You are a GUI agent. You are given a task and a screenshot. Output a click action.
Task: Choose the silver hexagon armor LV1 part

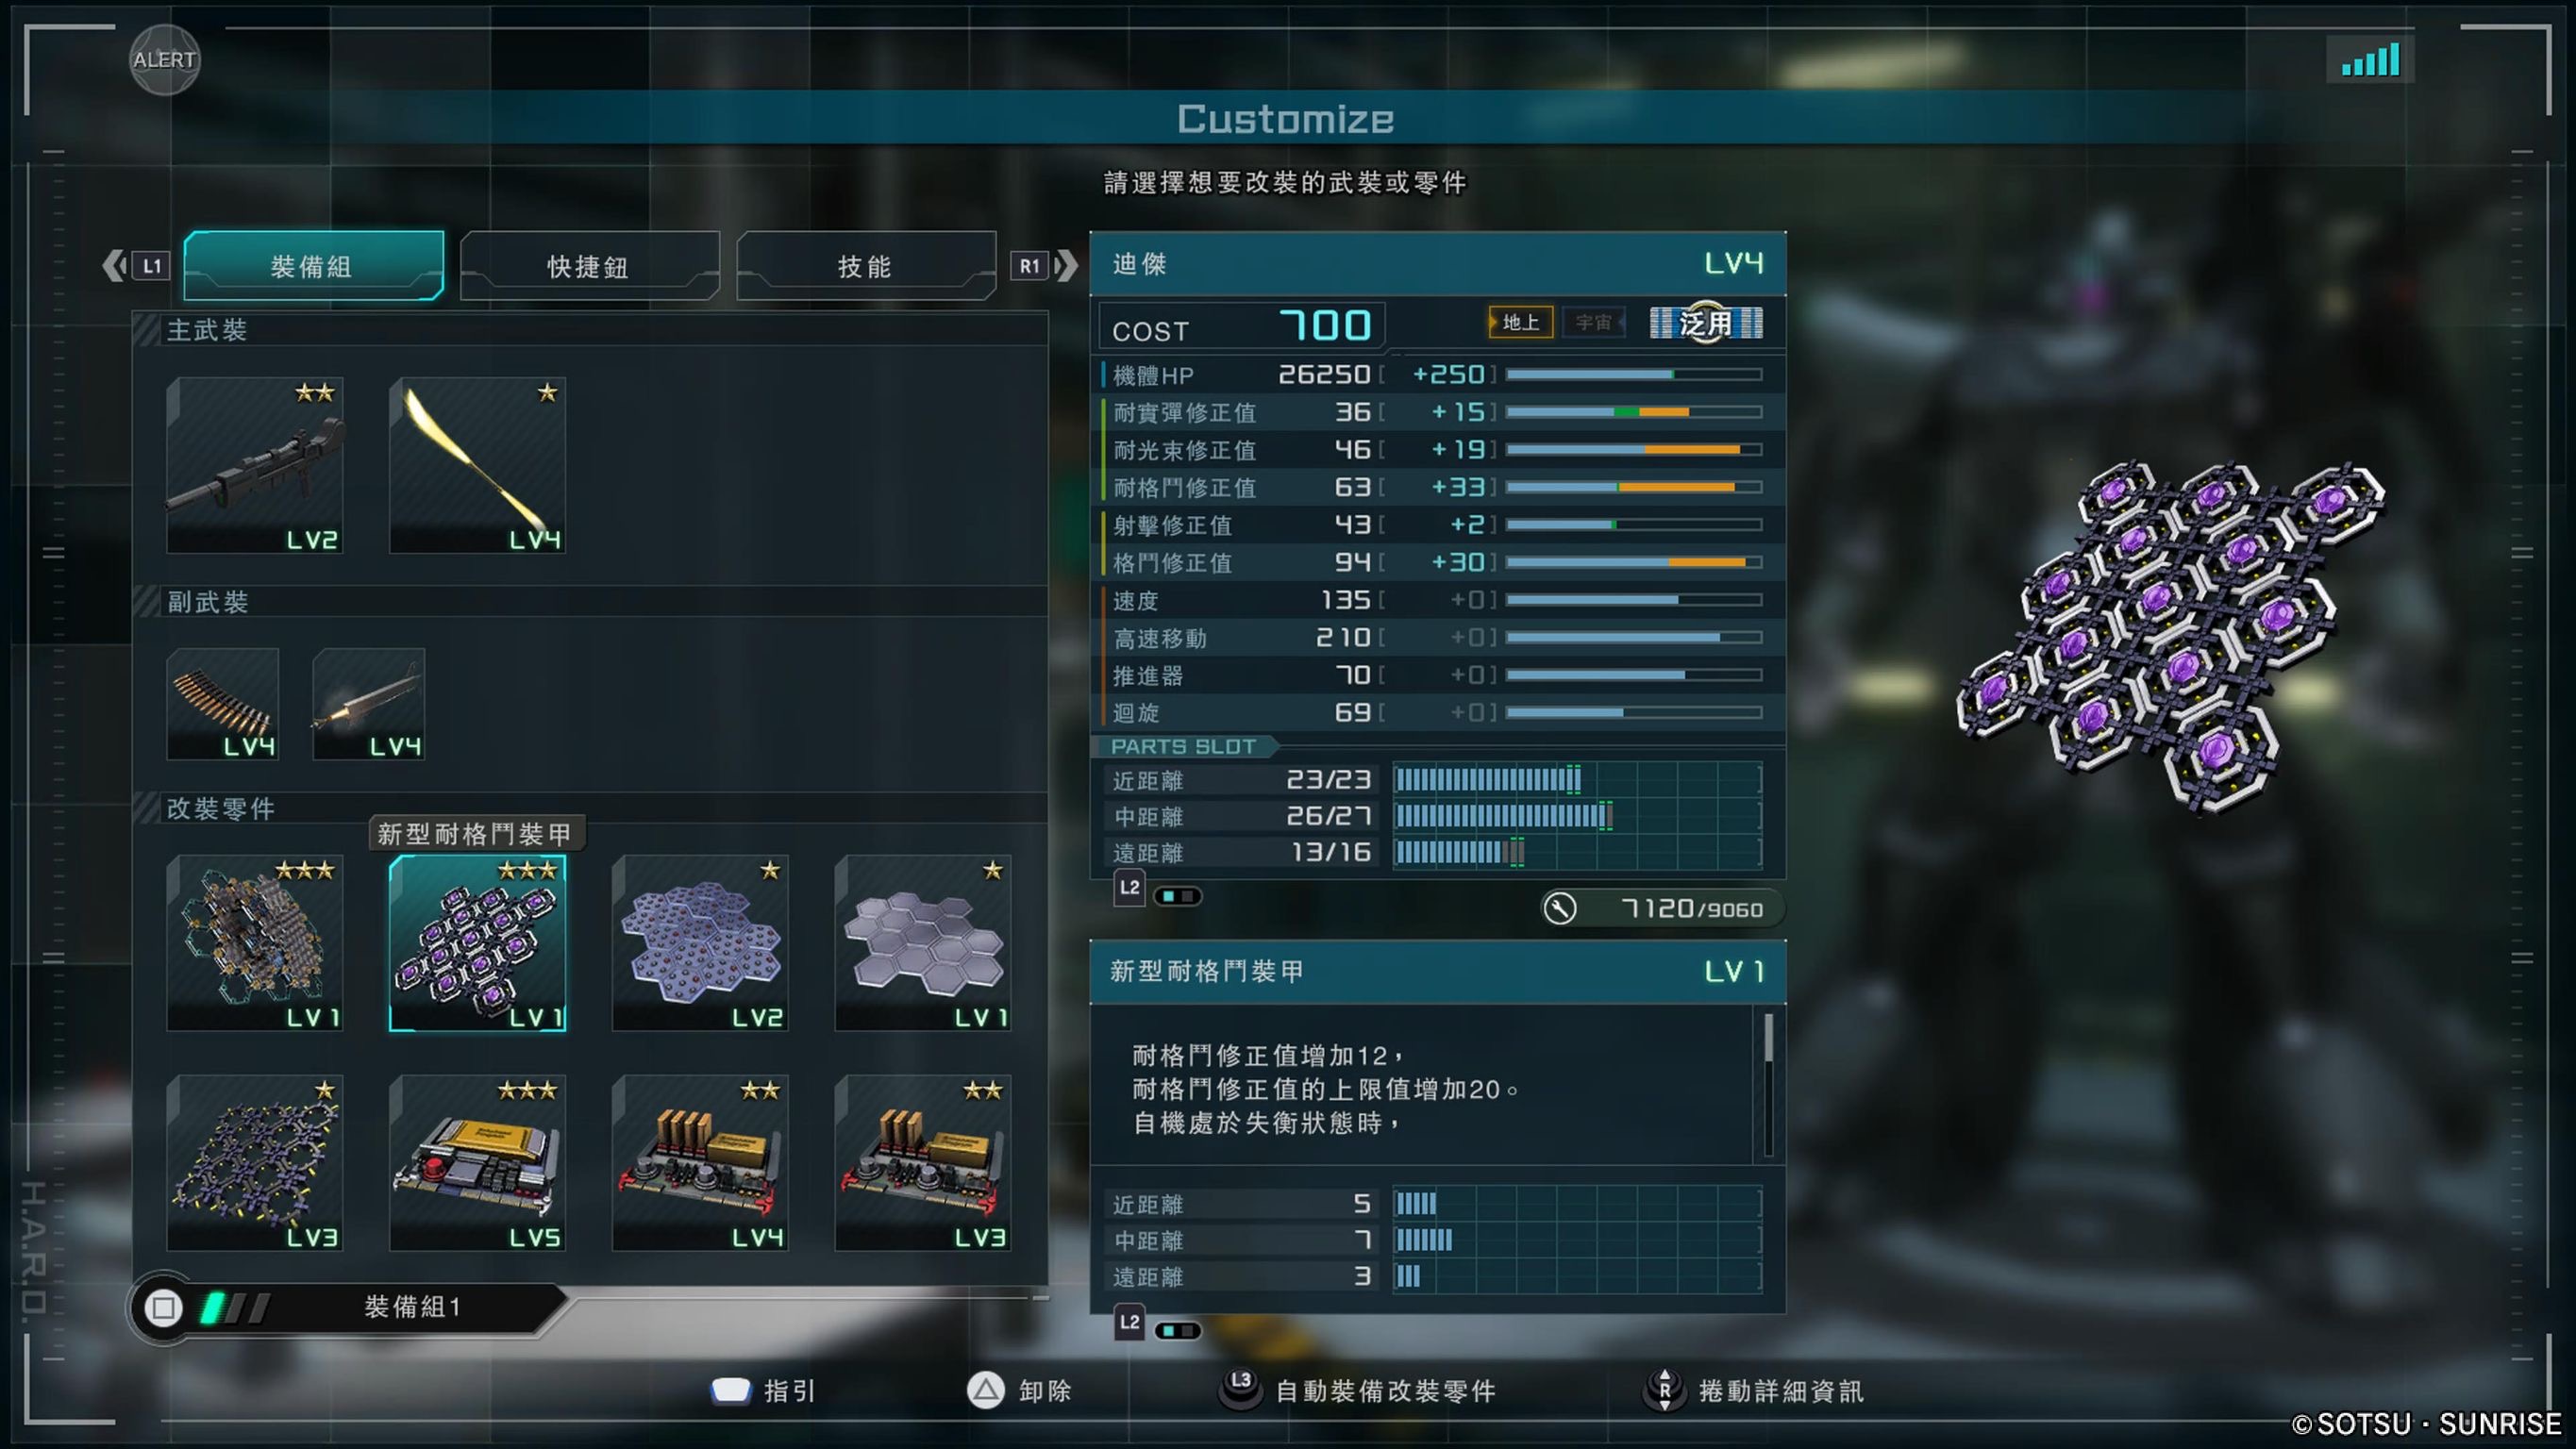coord(923,942)
